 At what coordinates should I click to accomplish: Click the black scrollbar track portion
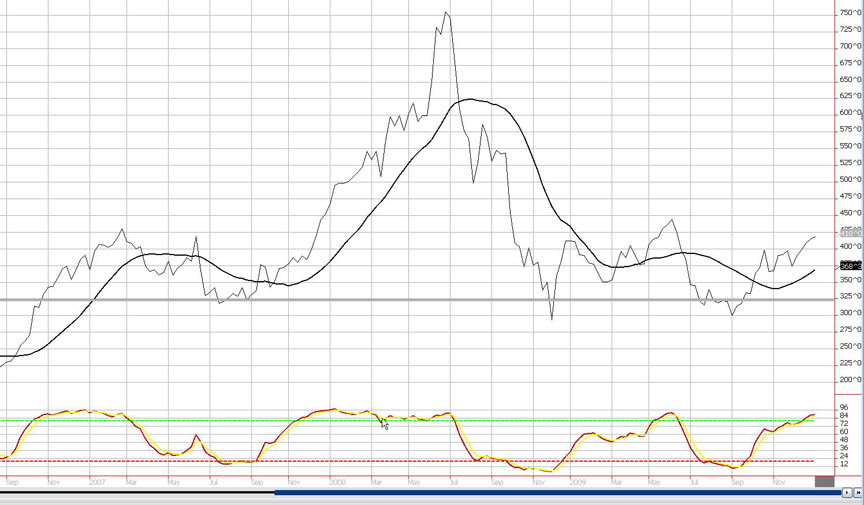click(137, 492)
